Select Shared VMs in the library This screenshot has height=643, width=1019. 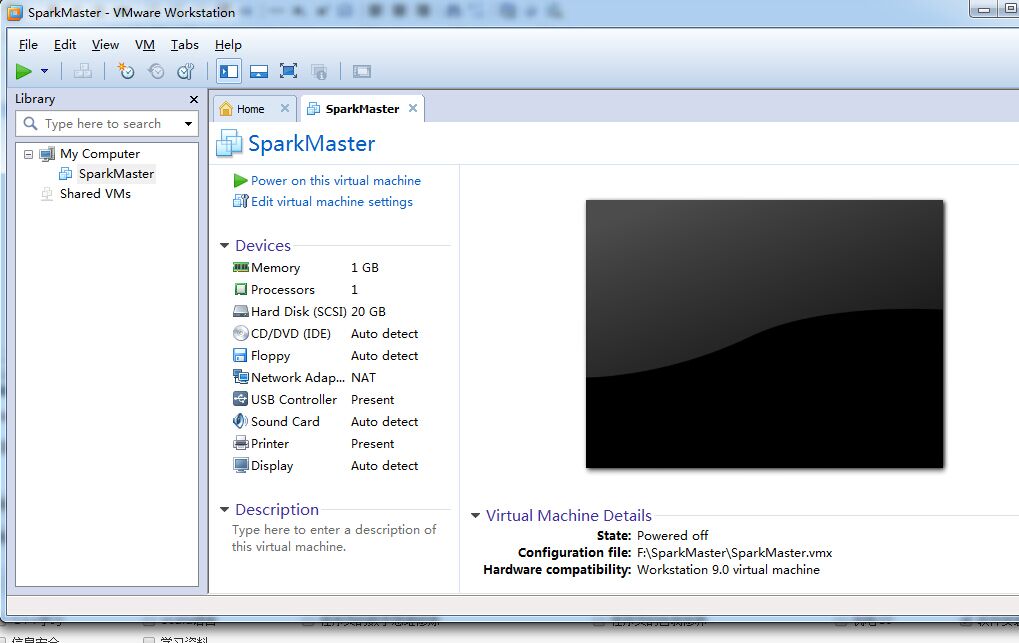(x=95, y=194)
